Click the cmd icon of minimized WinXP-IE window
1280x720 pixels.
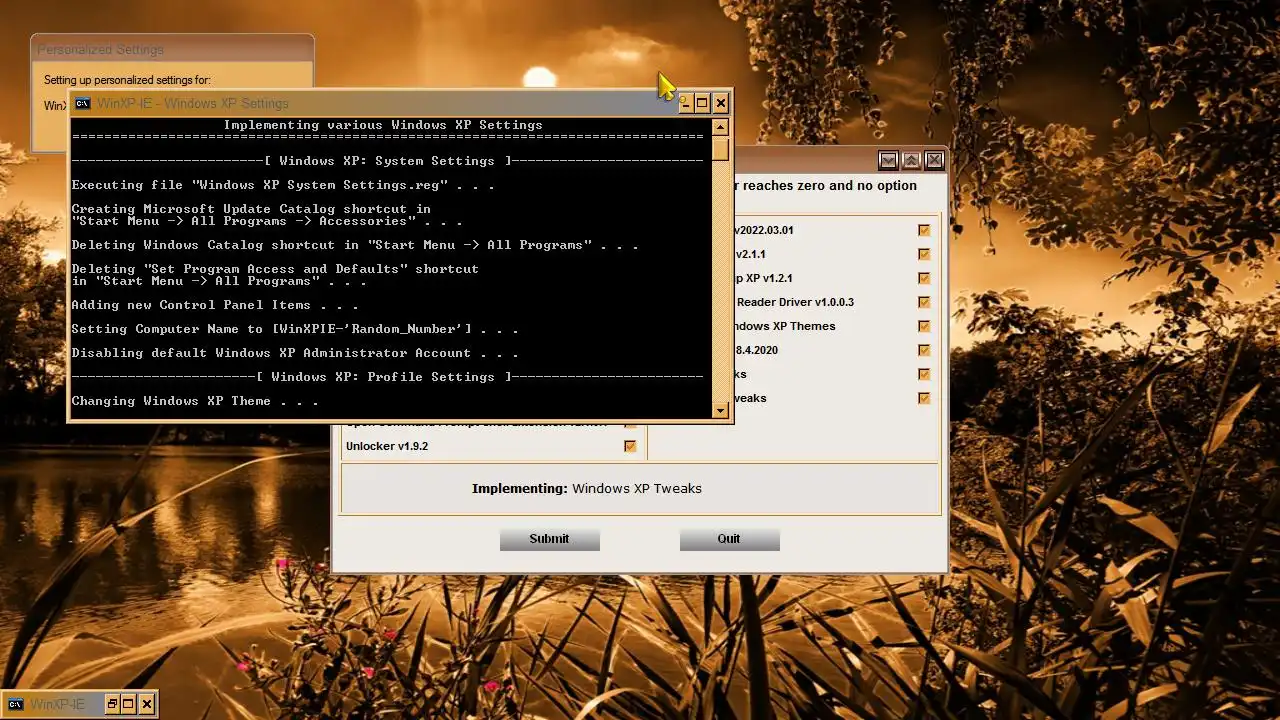(15, 704)
